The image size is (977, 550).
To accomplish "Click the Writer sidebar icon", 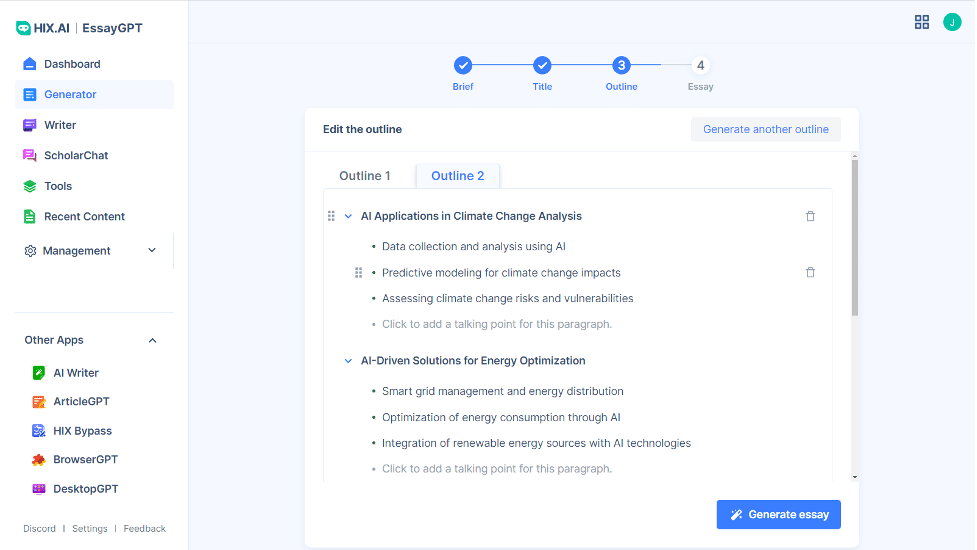I will 29,125.
